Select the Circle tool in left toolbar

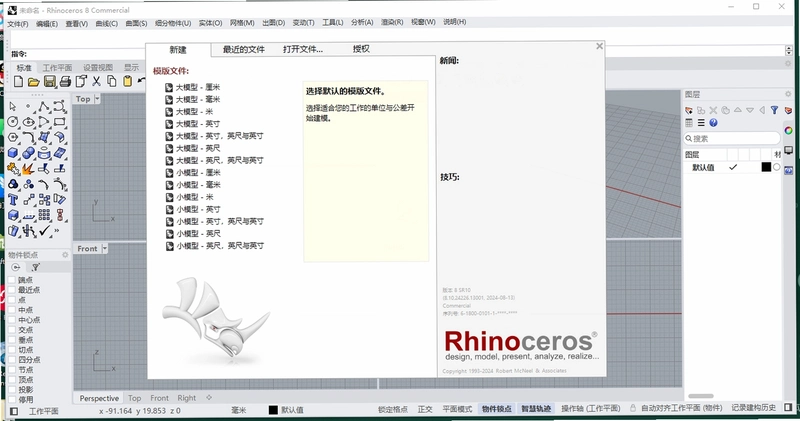13,122
